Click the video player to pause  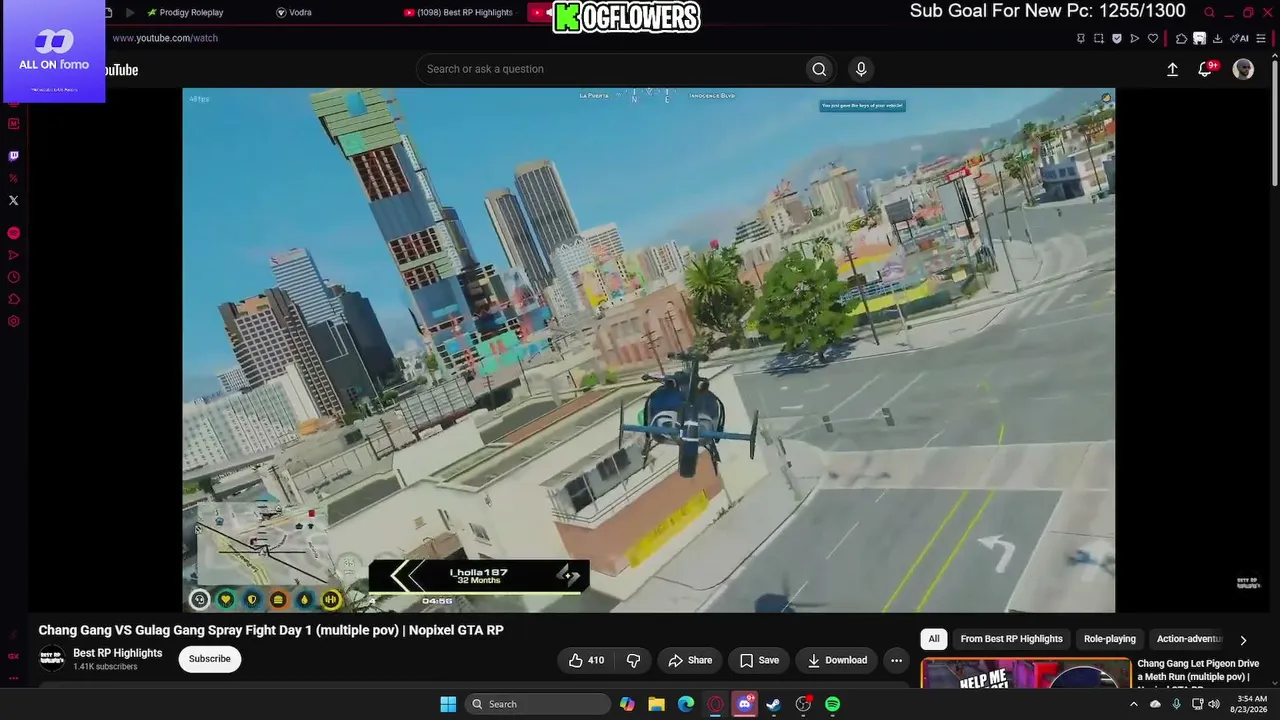(x=648, y=350)
